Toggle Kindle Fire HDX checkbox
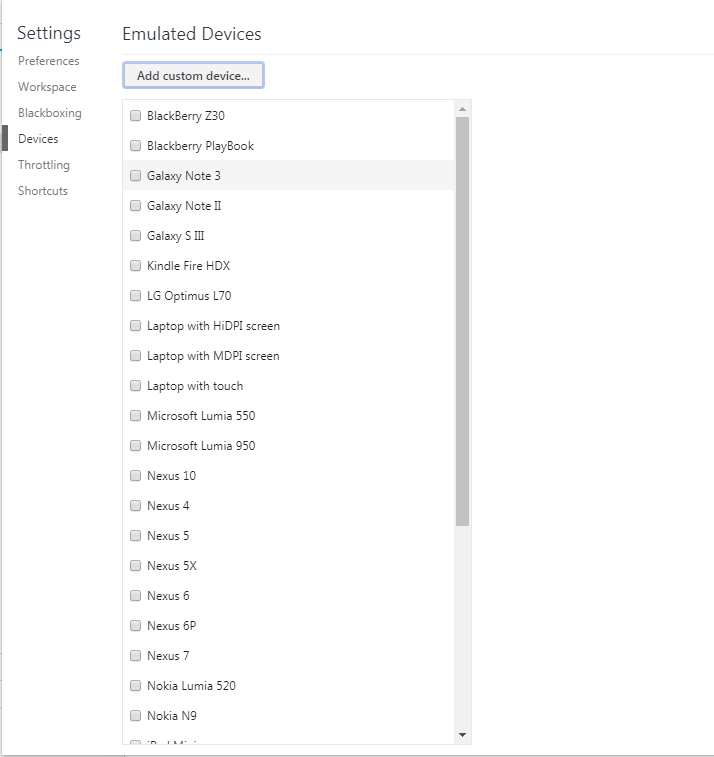This screenshot has height=757, width=714. (136, 266)
